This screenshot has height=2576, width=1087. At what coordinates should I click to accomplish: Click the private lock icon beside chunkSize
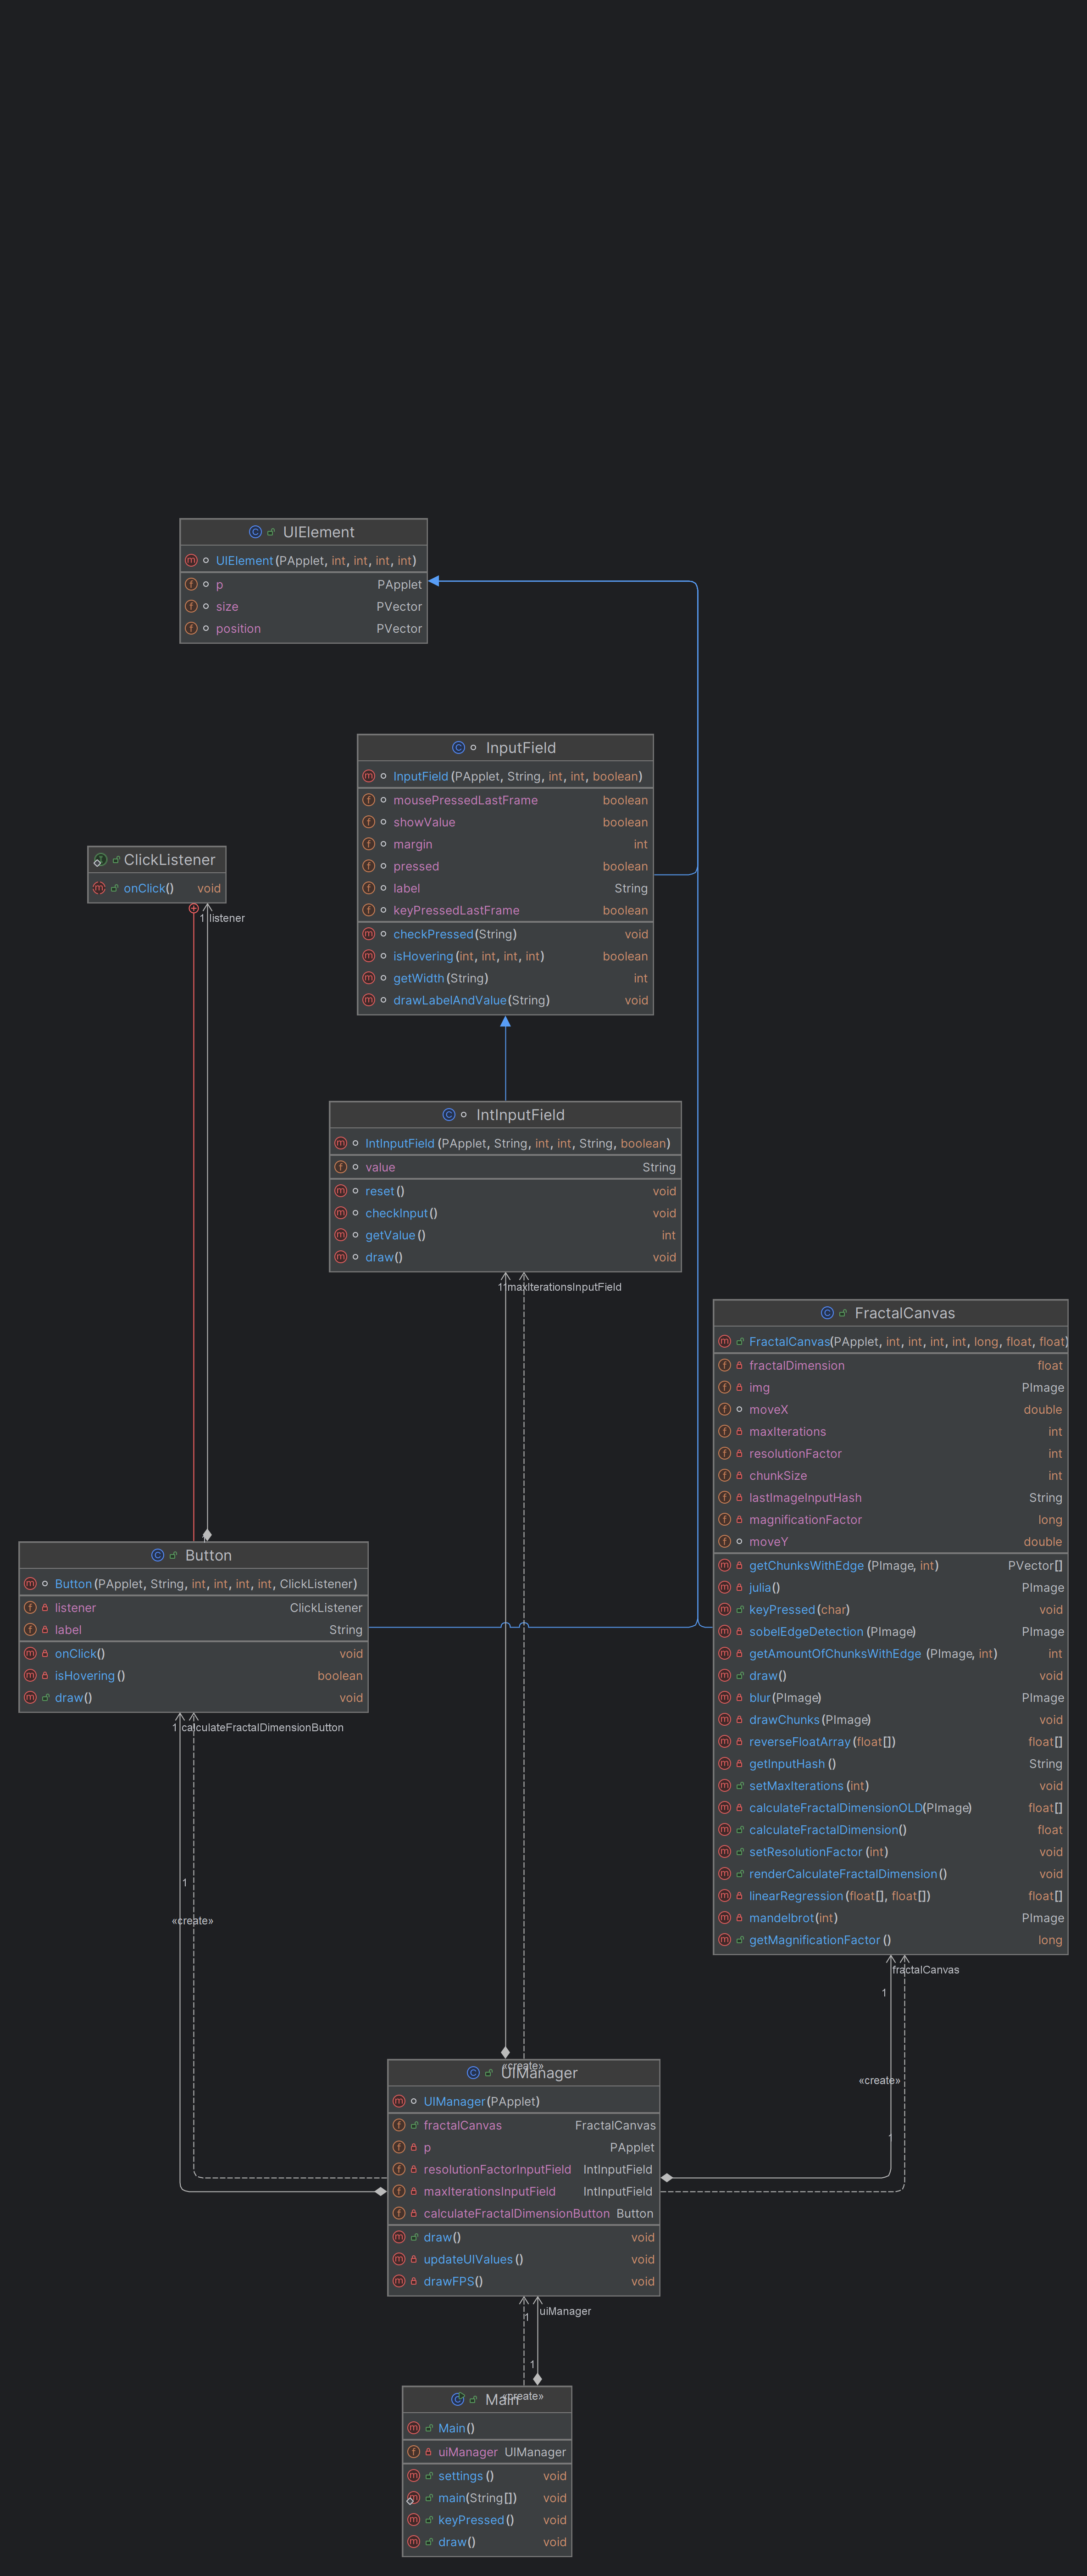click(739, 1475)
